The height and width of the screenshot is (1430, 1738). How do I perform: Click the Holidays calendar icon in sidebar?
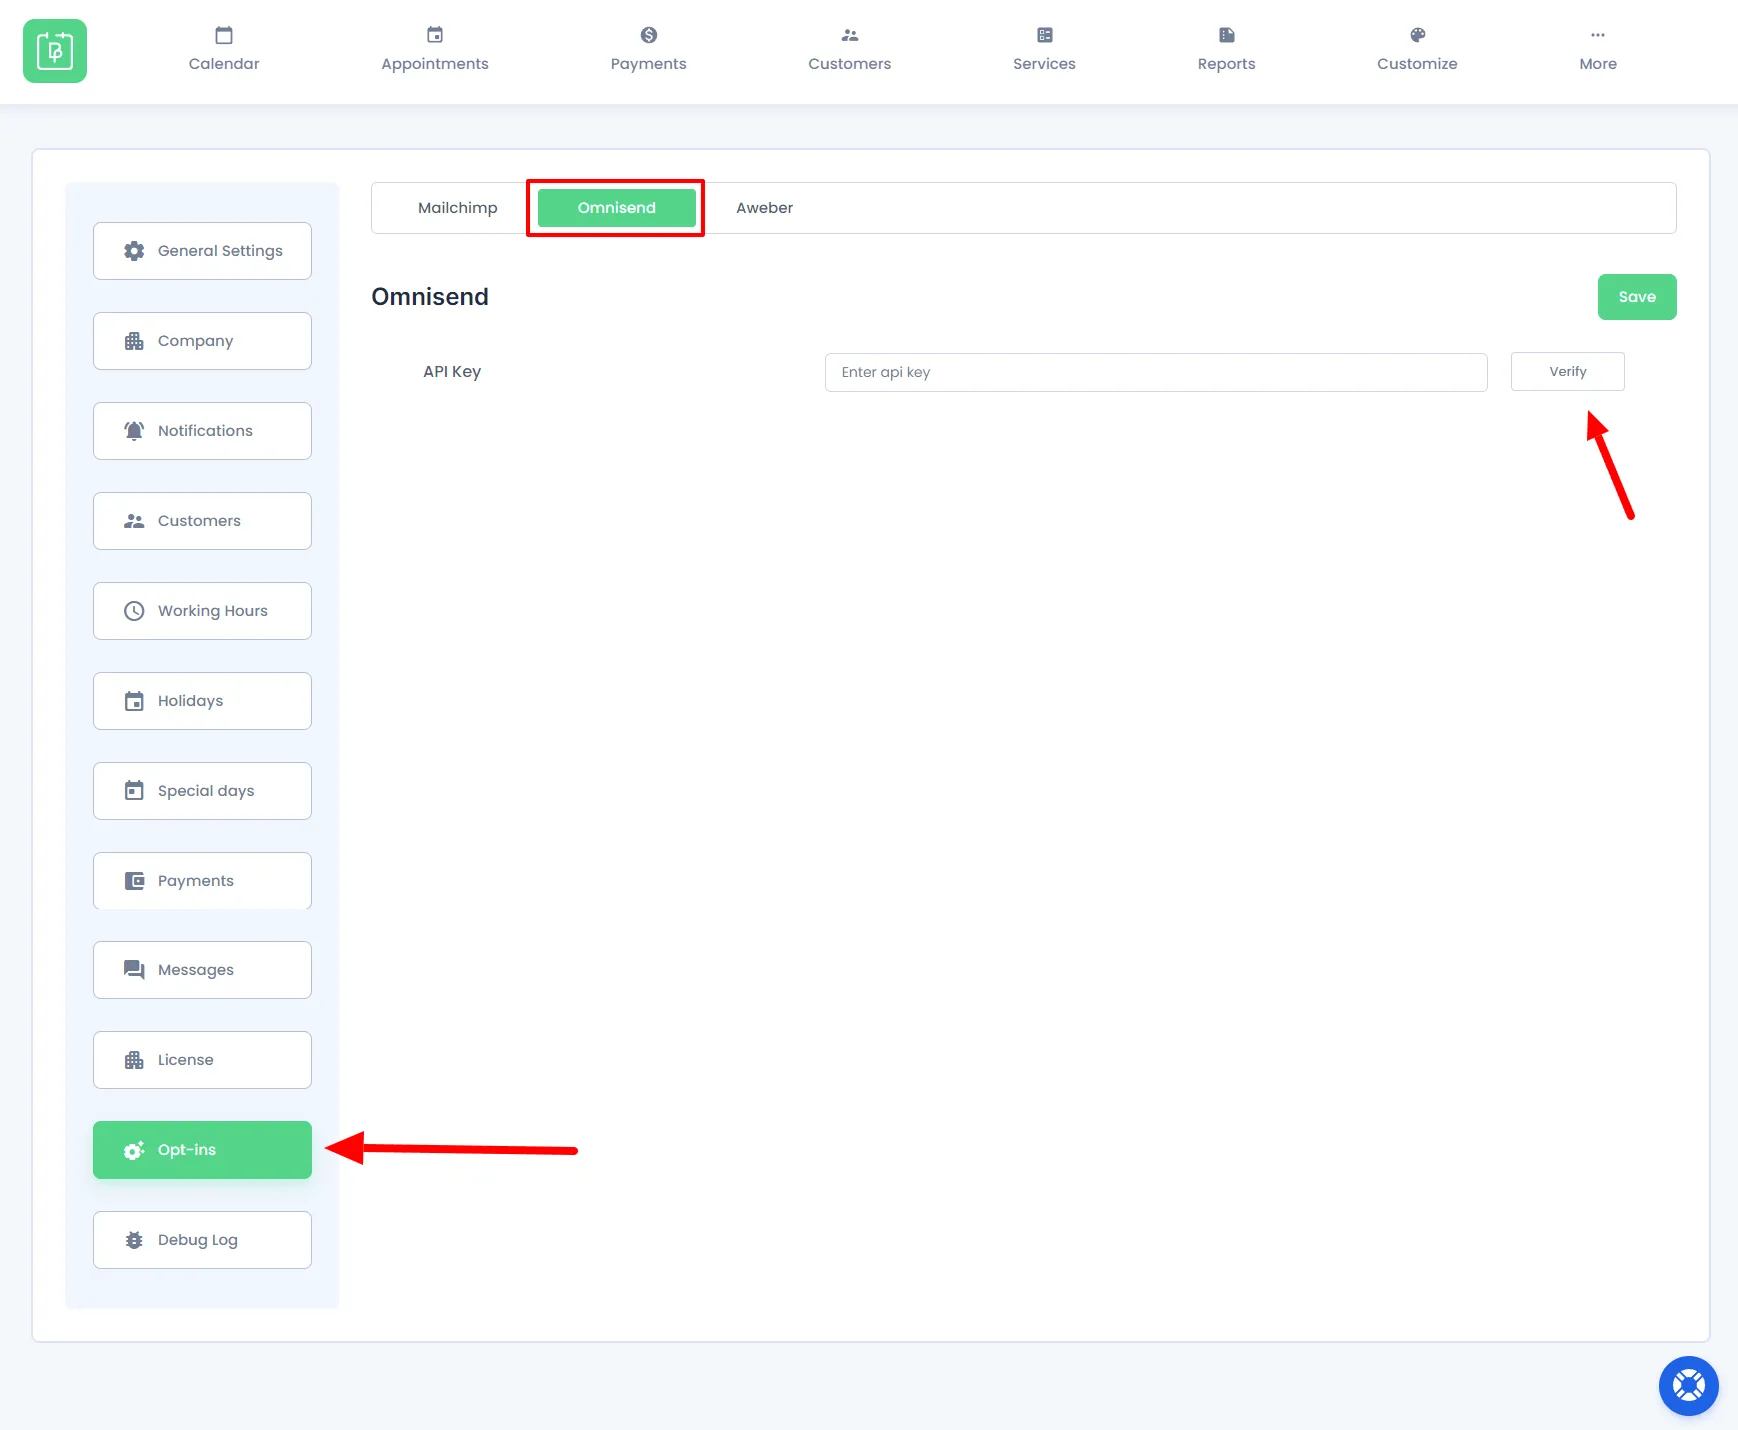pos(134,701)
